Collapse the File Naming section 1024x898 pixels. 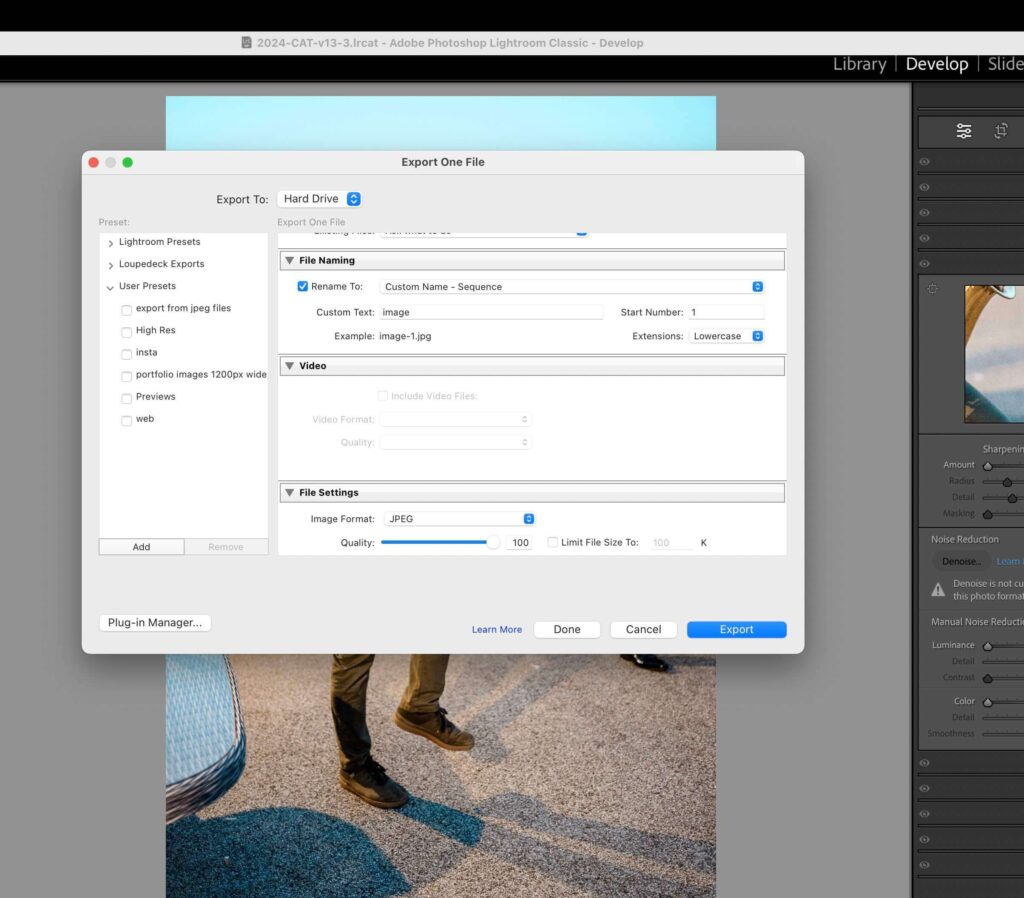tap(290, 260)
